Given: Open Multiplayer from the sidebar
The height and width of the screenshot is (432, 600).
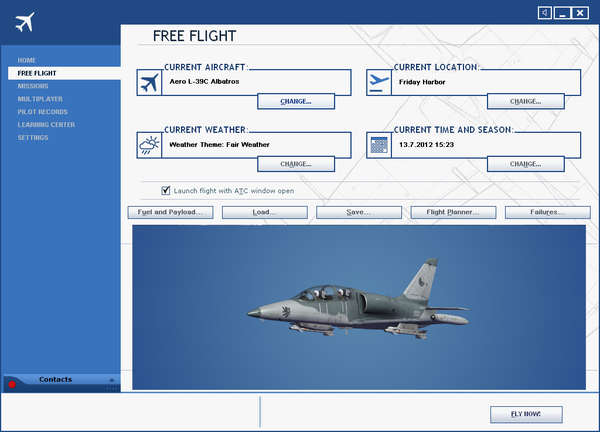Looking at the screenshot, I should tap(39, 99).
